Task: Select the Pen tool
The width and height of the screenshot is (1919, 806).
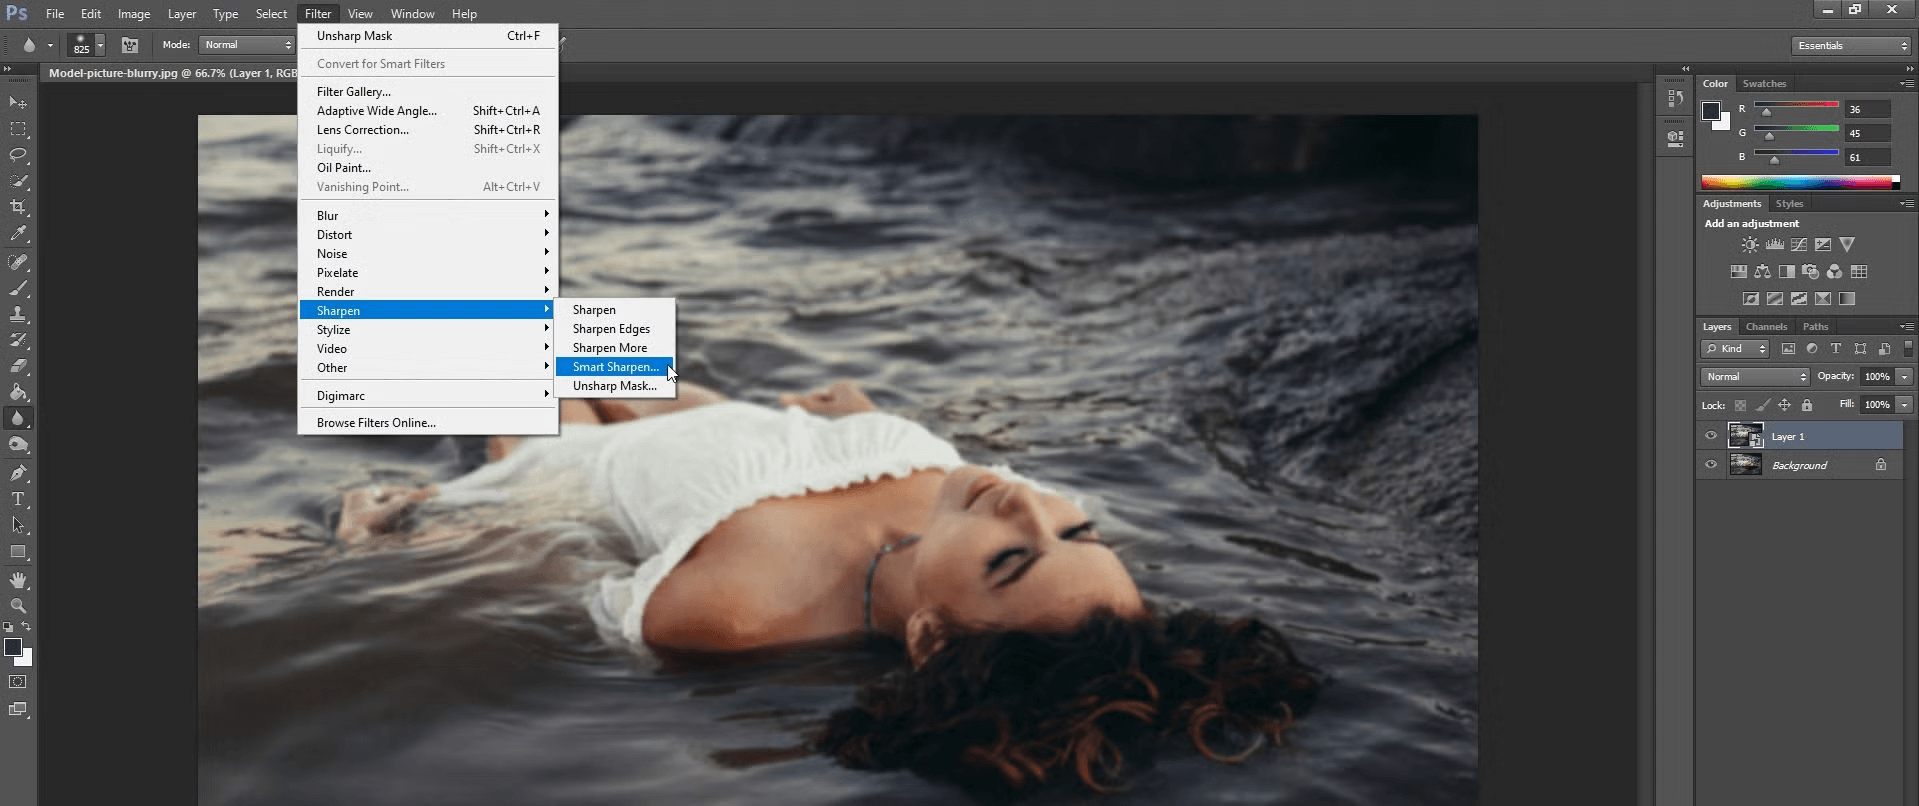Action: 18,473
